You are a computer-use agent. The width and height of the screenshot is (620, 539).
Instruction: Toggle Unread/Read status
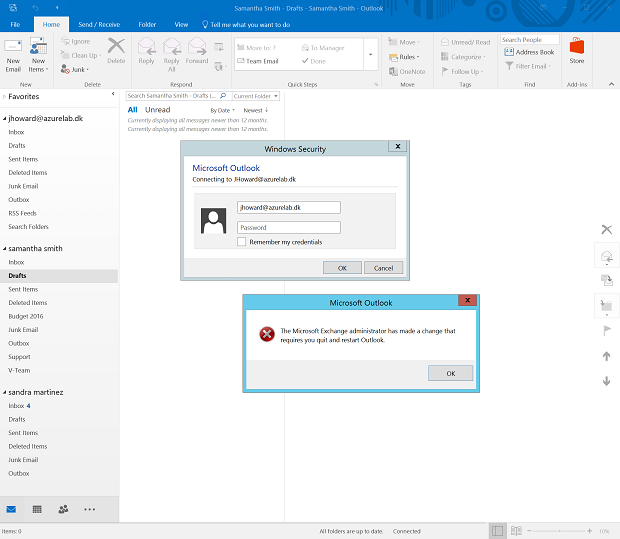465,42
